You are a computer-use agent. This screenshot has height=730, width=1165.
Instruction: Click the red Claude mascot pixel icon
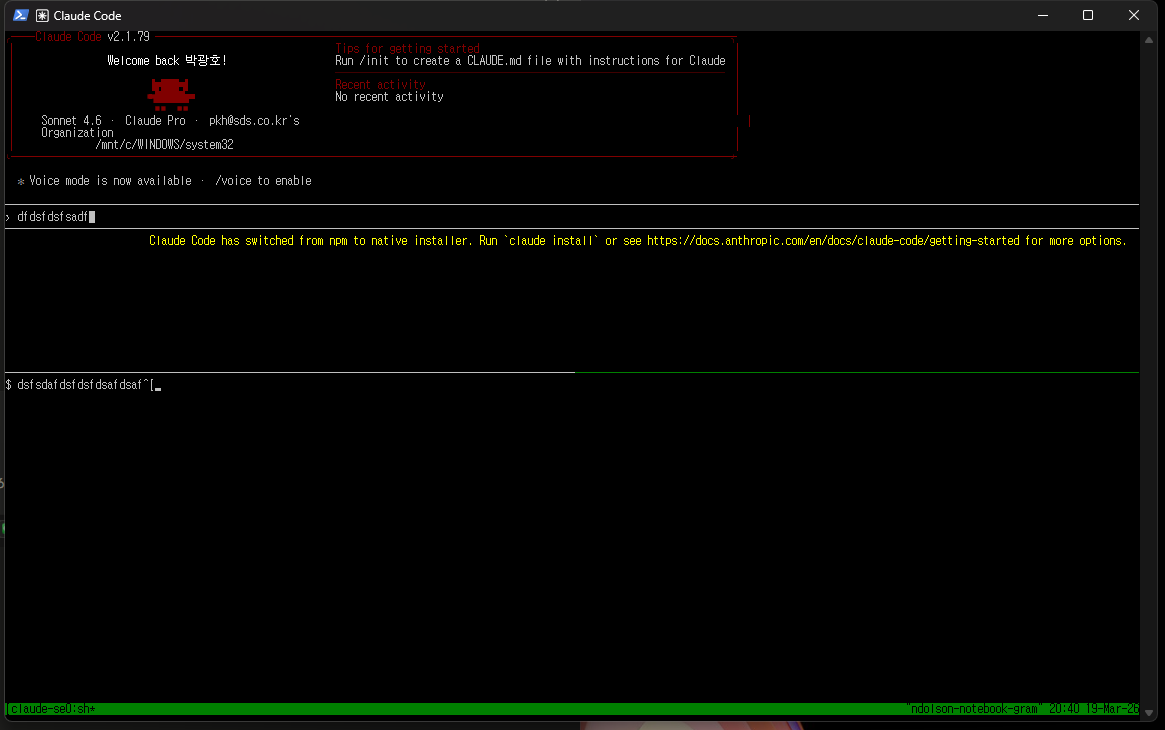tap(171, 94)
